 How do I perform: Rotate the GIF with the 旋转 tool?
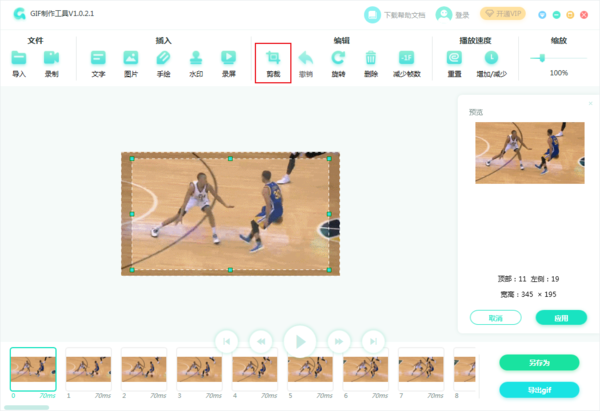[x=338, y=58]
